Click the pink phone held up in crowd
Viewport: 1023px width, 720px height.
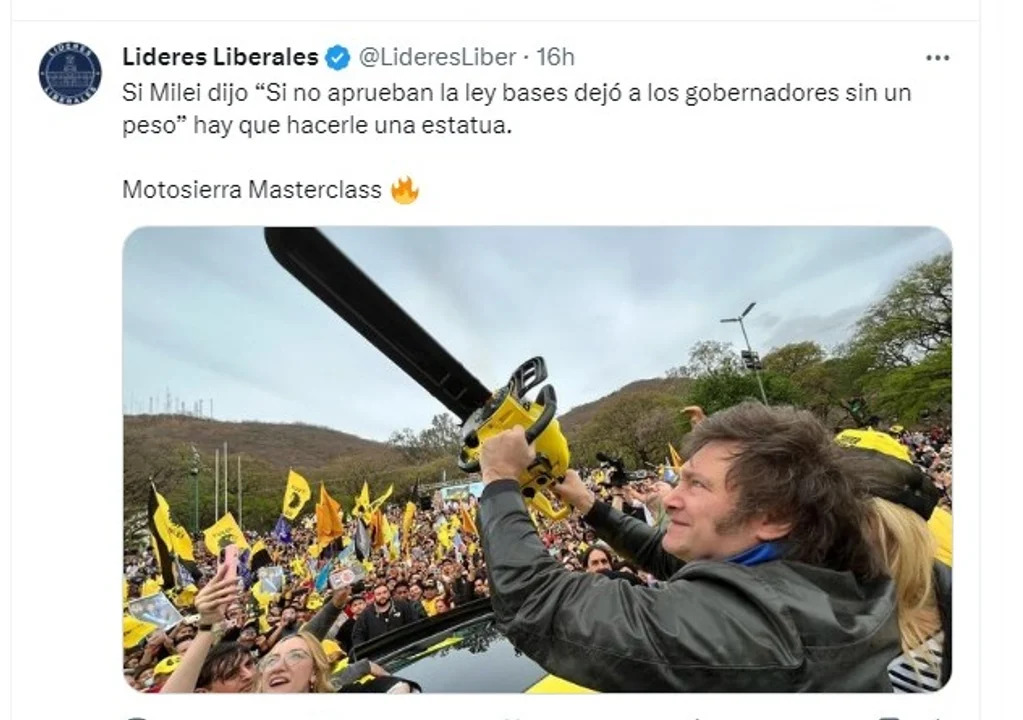[x=231, y=561]
